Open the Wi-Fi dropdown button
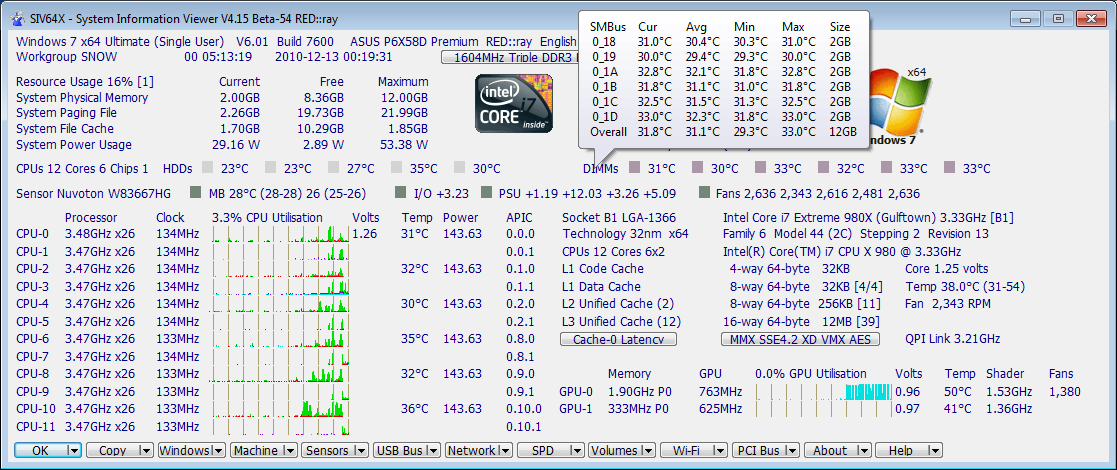The image size is (1117, 470). click(x=694, y=450)
